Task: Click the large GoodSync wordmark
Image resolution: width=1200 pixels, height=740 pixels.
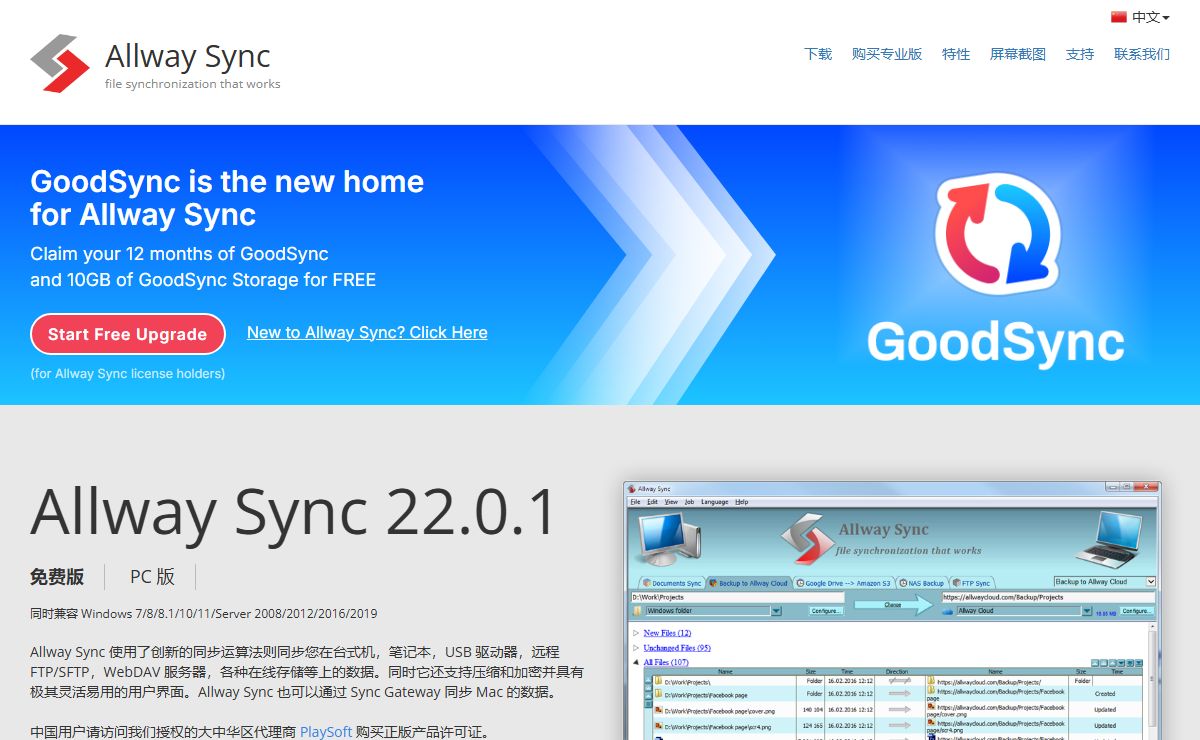Action: coord(996,343)
